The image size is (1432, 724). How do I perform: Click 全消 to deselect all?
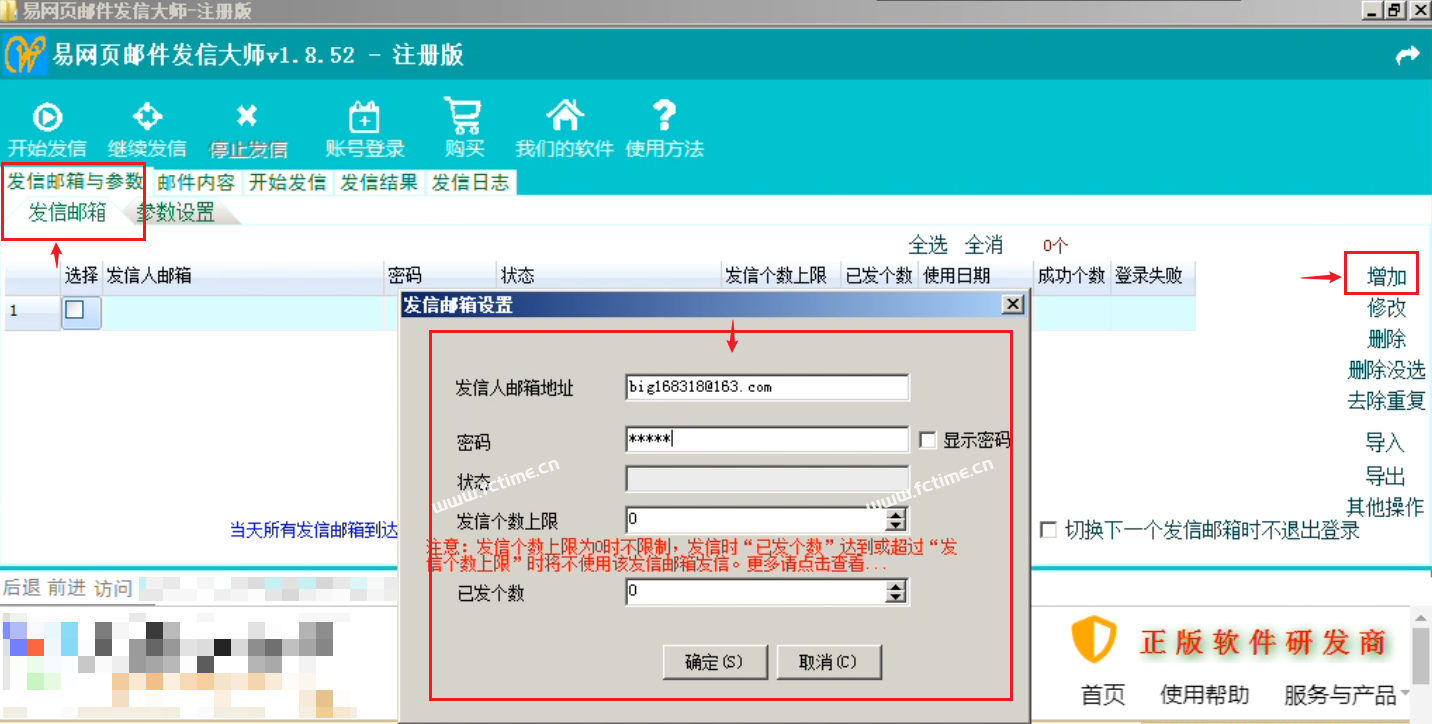(x=984, y=245)
